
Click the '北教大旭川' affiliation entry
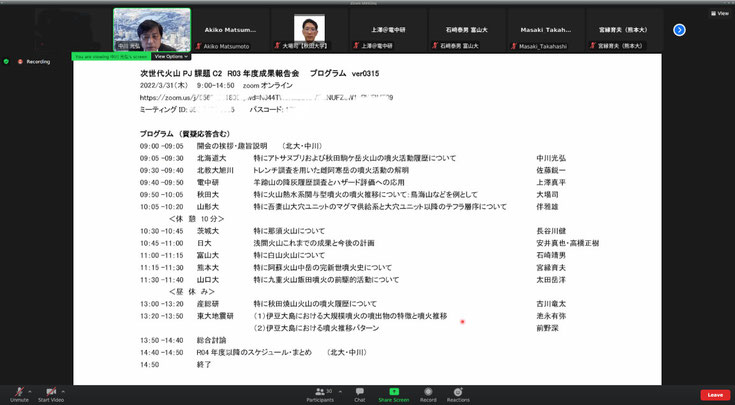click(215, 170)
